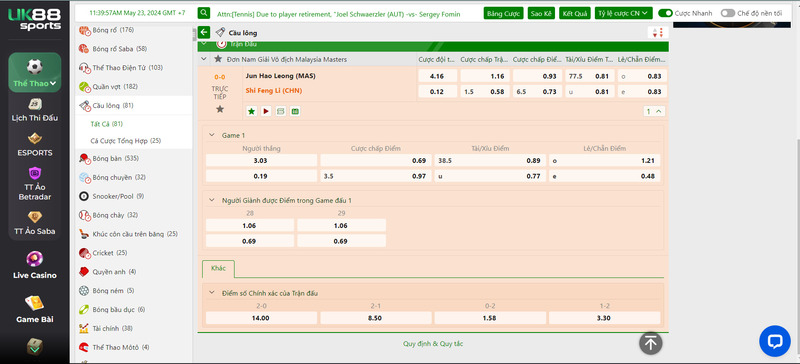
Task: Open the live chat bubble
Action: tap(774, 341)
